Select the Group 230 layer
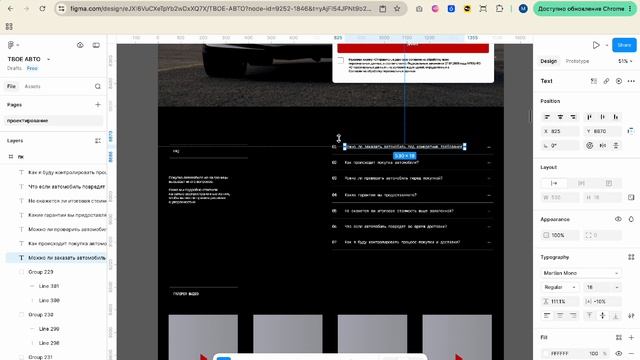The width and height of the screenshot is (640, 360). (41, 315)
